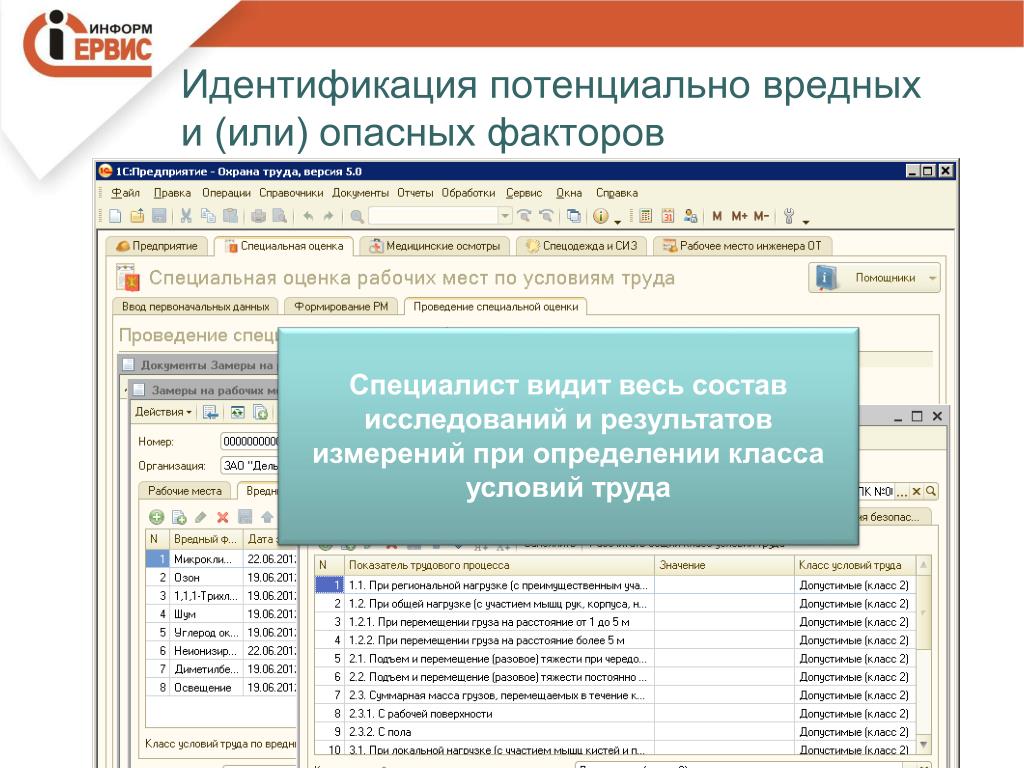Click the window list icon in toolbar

tap(573, 216)
